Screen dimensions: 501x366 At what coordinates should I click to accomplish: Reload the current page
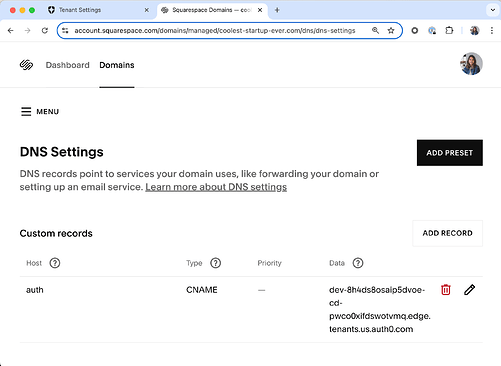click(45, 31)
